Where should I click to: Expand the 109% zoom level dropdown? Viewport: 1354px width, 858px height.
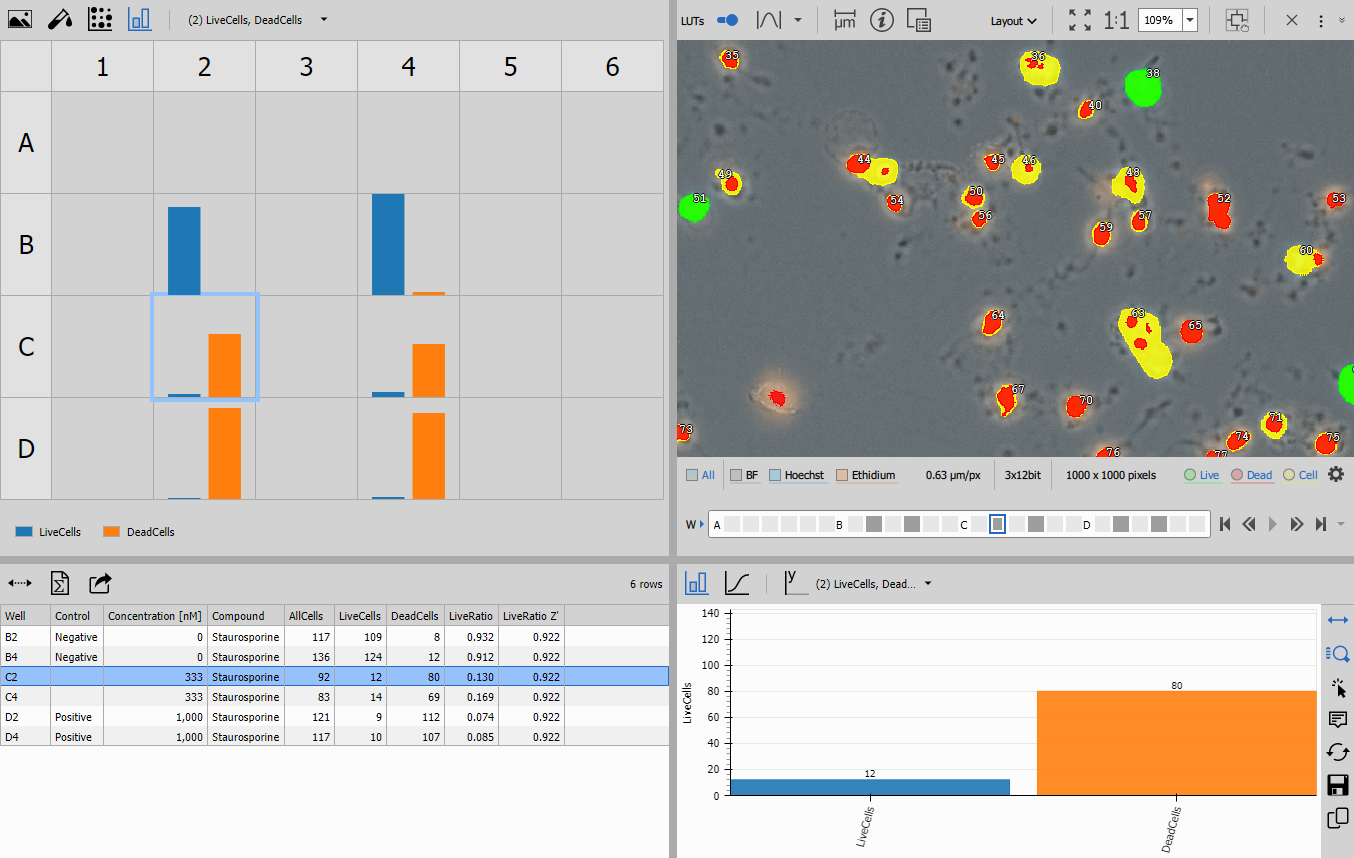point(1190,20)
